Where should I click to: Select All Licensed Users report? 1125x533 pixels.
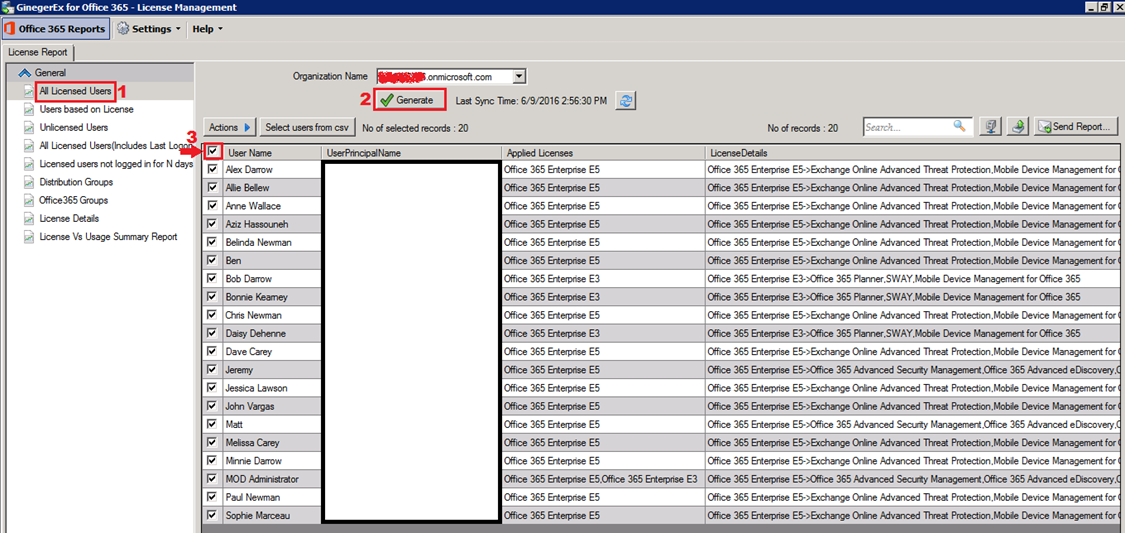[x=75, y=91]
